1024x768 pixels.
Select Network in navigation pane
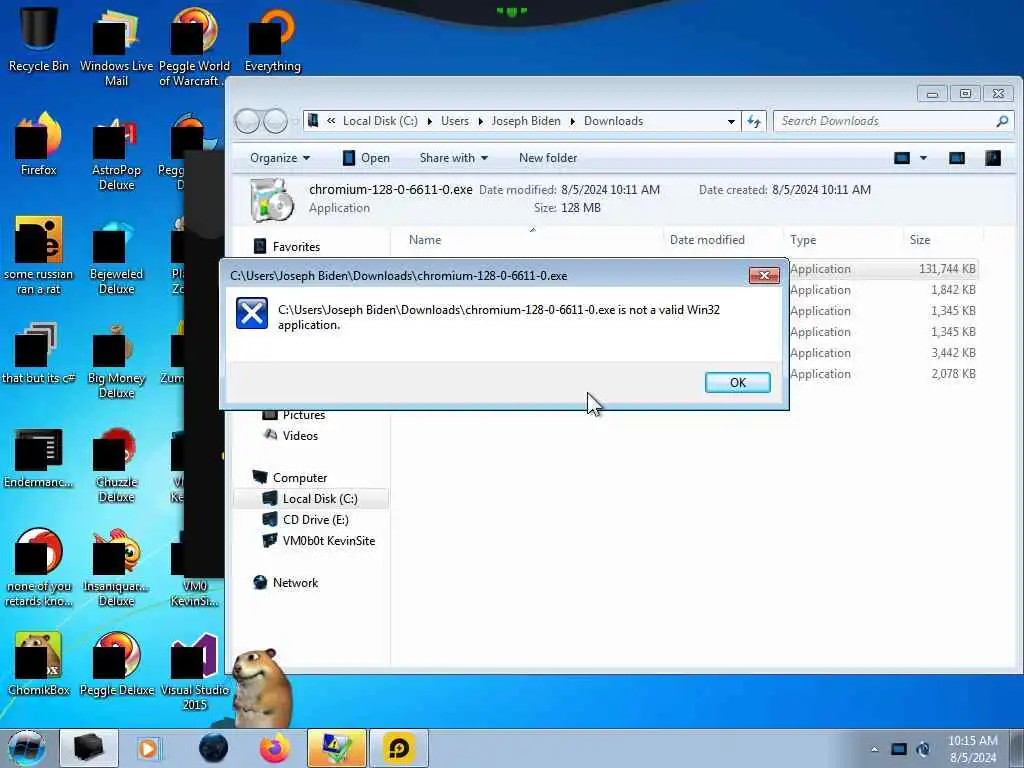[x=295, y=583]
